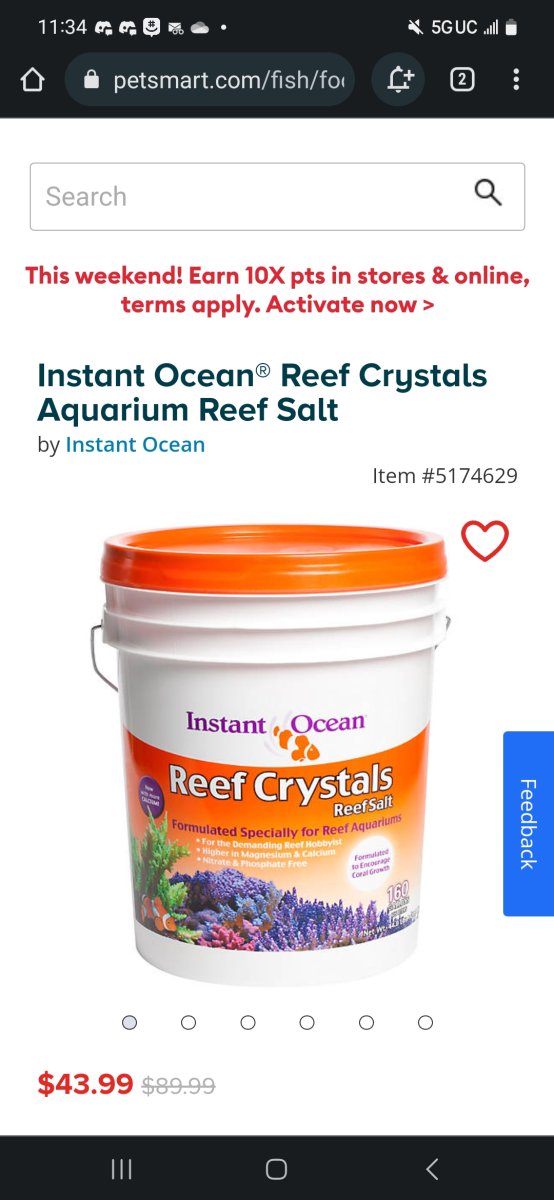This screenshot has height=1200, width=554.
Task: Tap the search magnifying glass icon
Action: tap(488, 193)
